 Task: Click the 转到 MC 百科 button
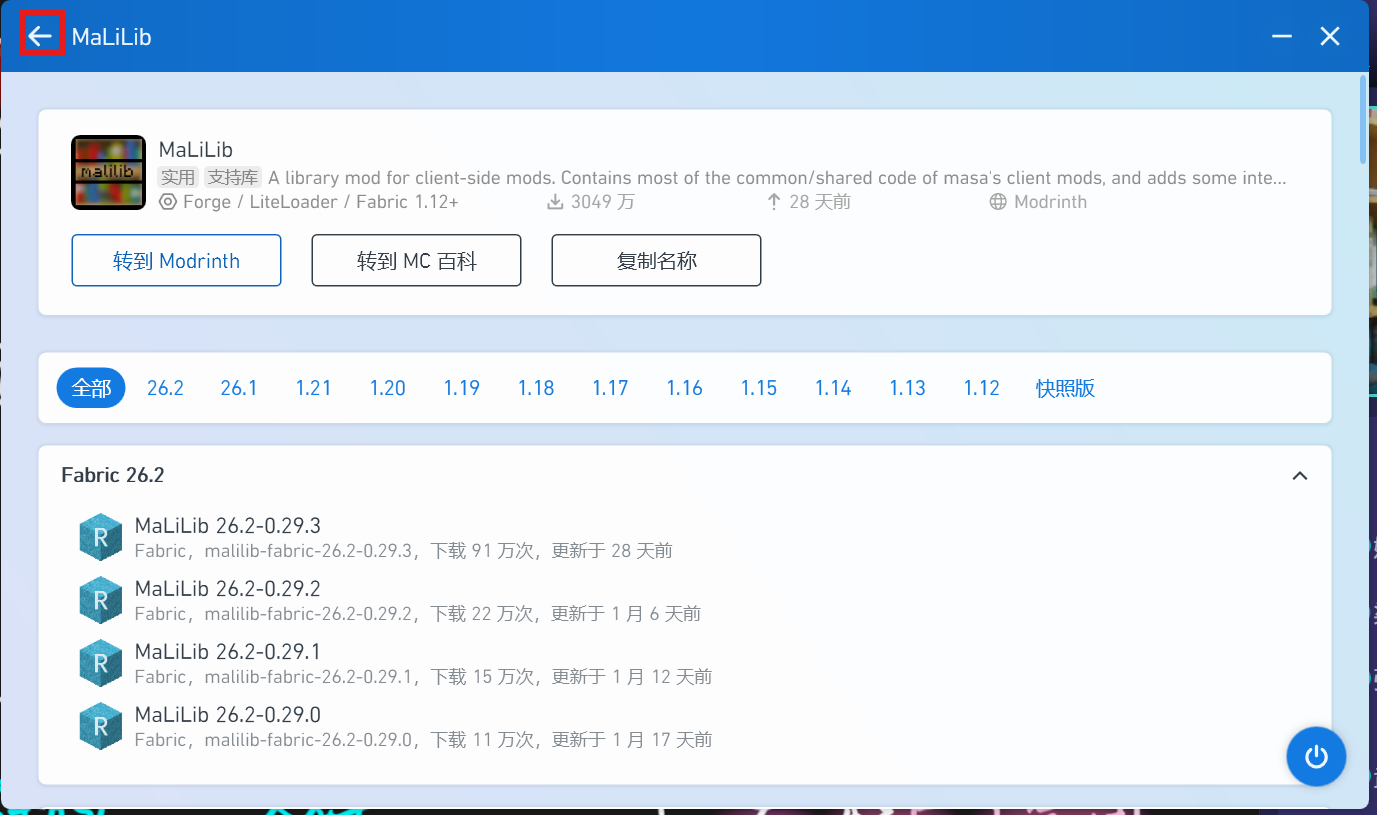(x=417, y=261)
